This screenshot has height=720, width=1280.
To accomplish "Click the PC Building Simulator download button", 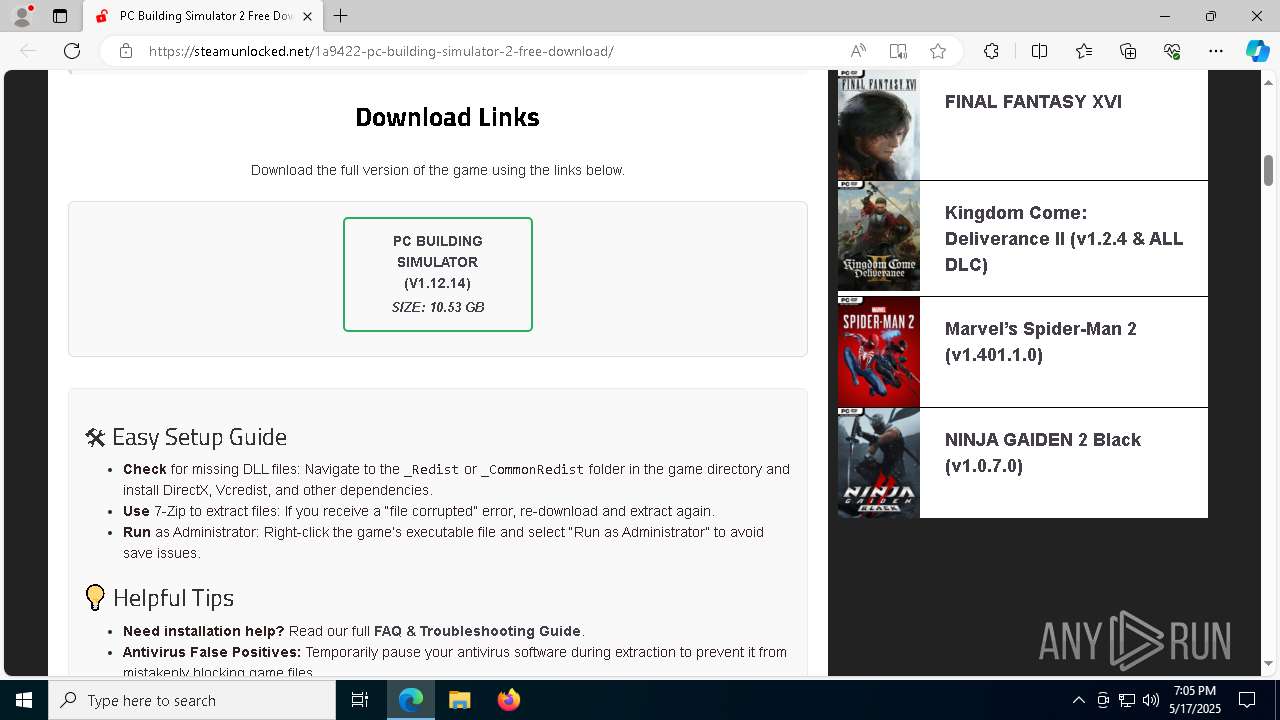I will pos(438,274).
